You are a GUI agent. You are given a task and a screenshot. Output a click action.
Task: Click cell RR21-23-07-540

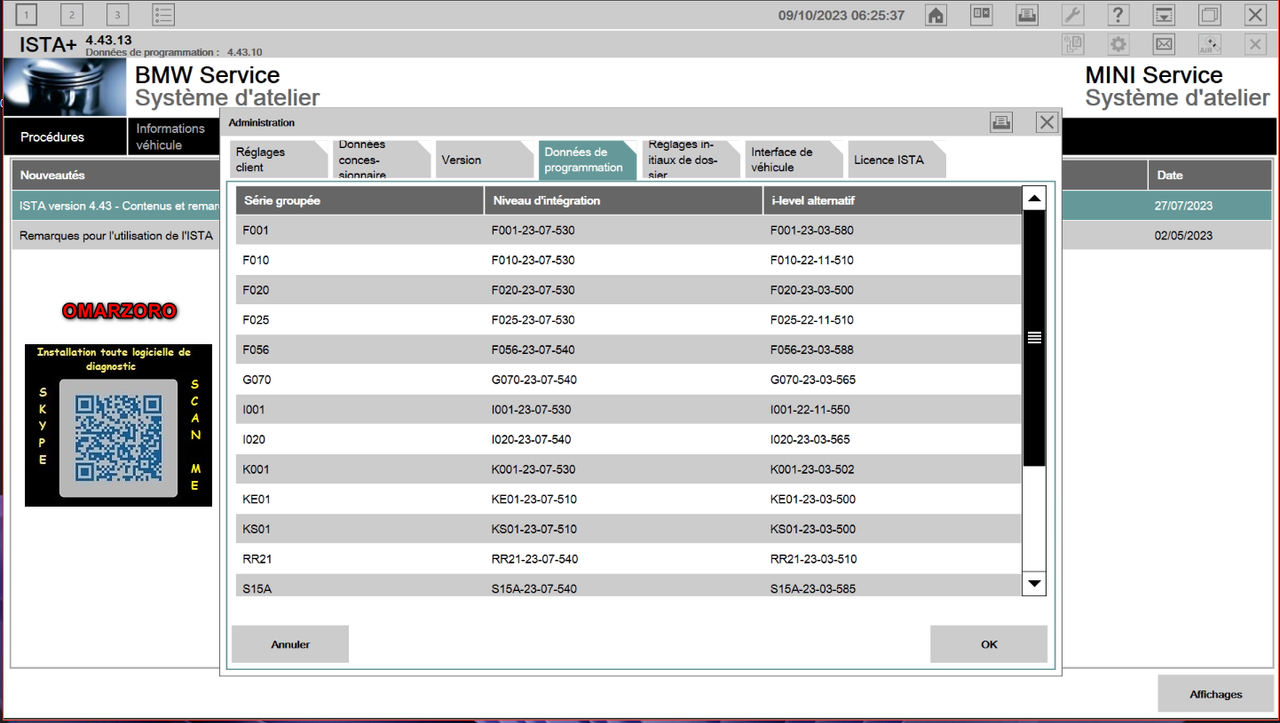pyautogui.click(x=535, y=559)
